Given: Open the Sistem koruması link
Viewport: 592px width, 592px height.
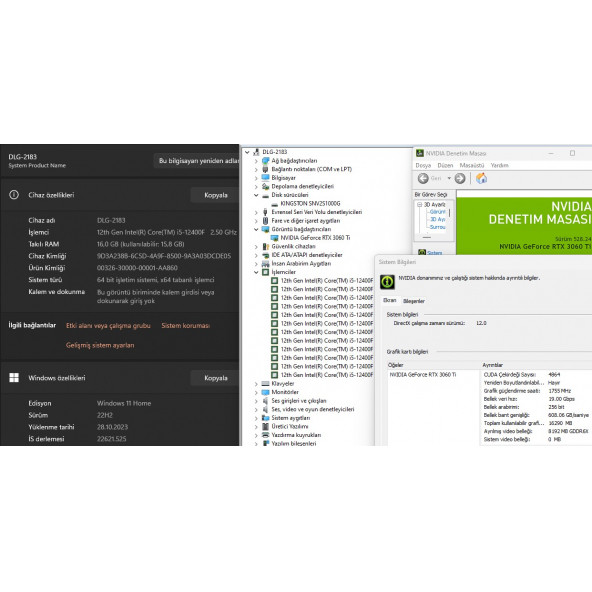Looking at the screenshot, I should click(x=185, y=325).
